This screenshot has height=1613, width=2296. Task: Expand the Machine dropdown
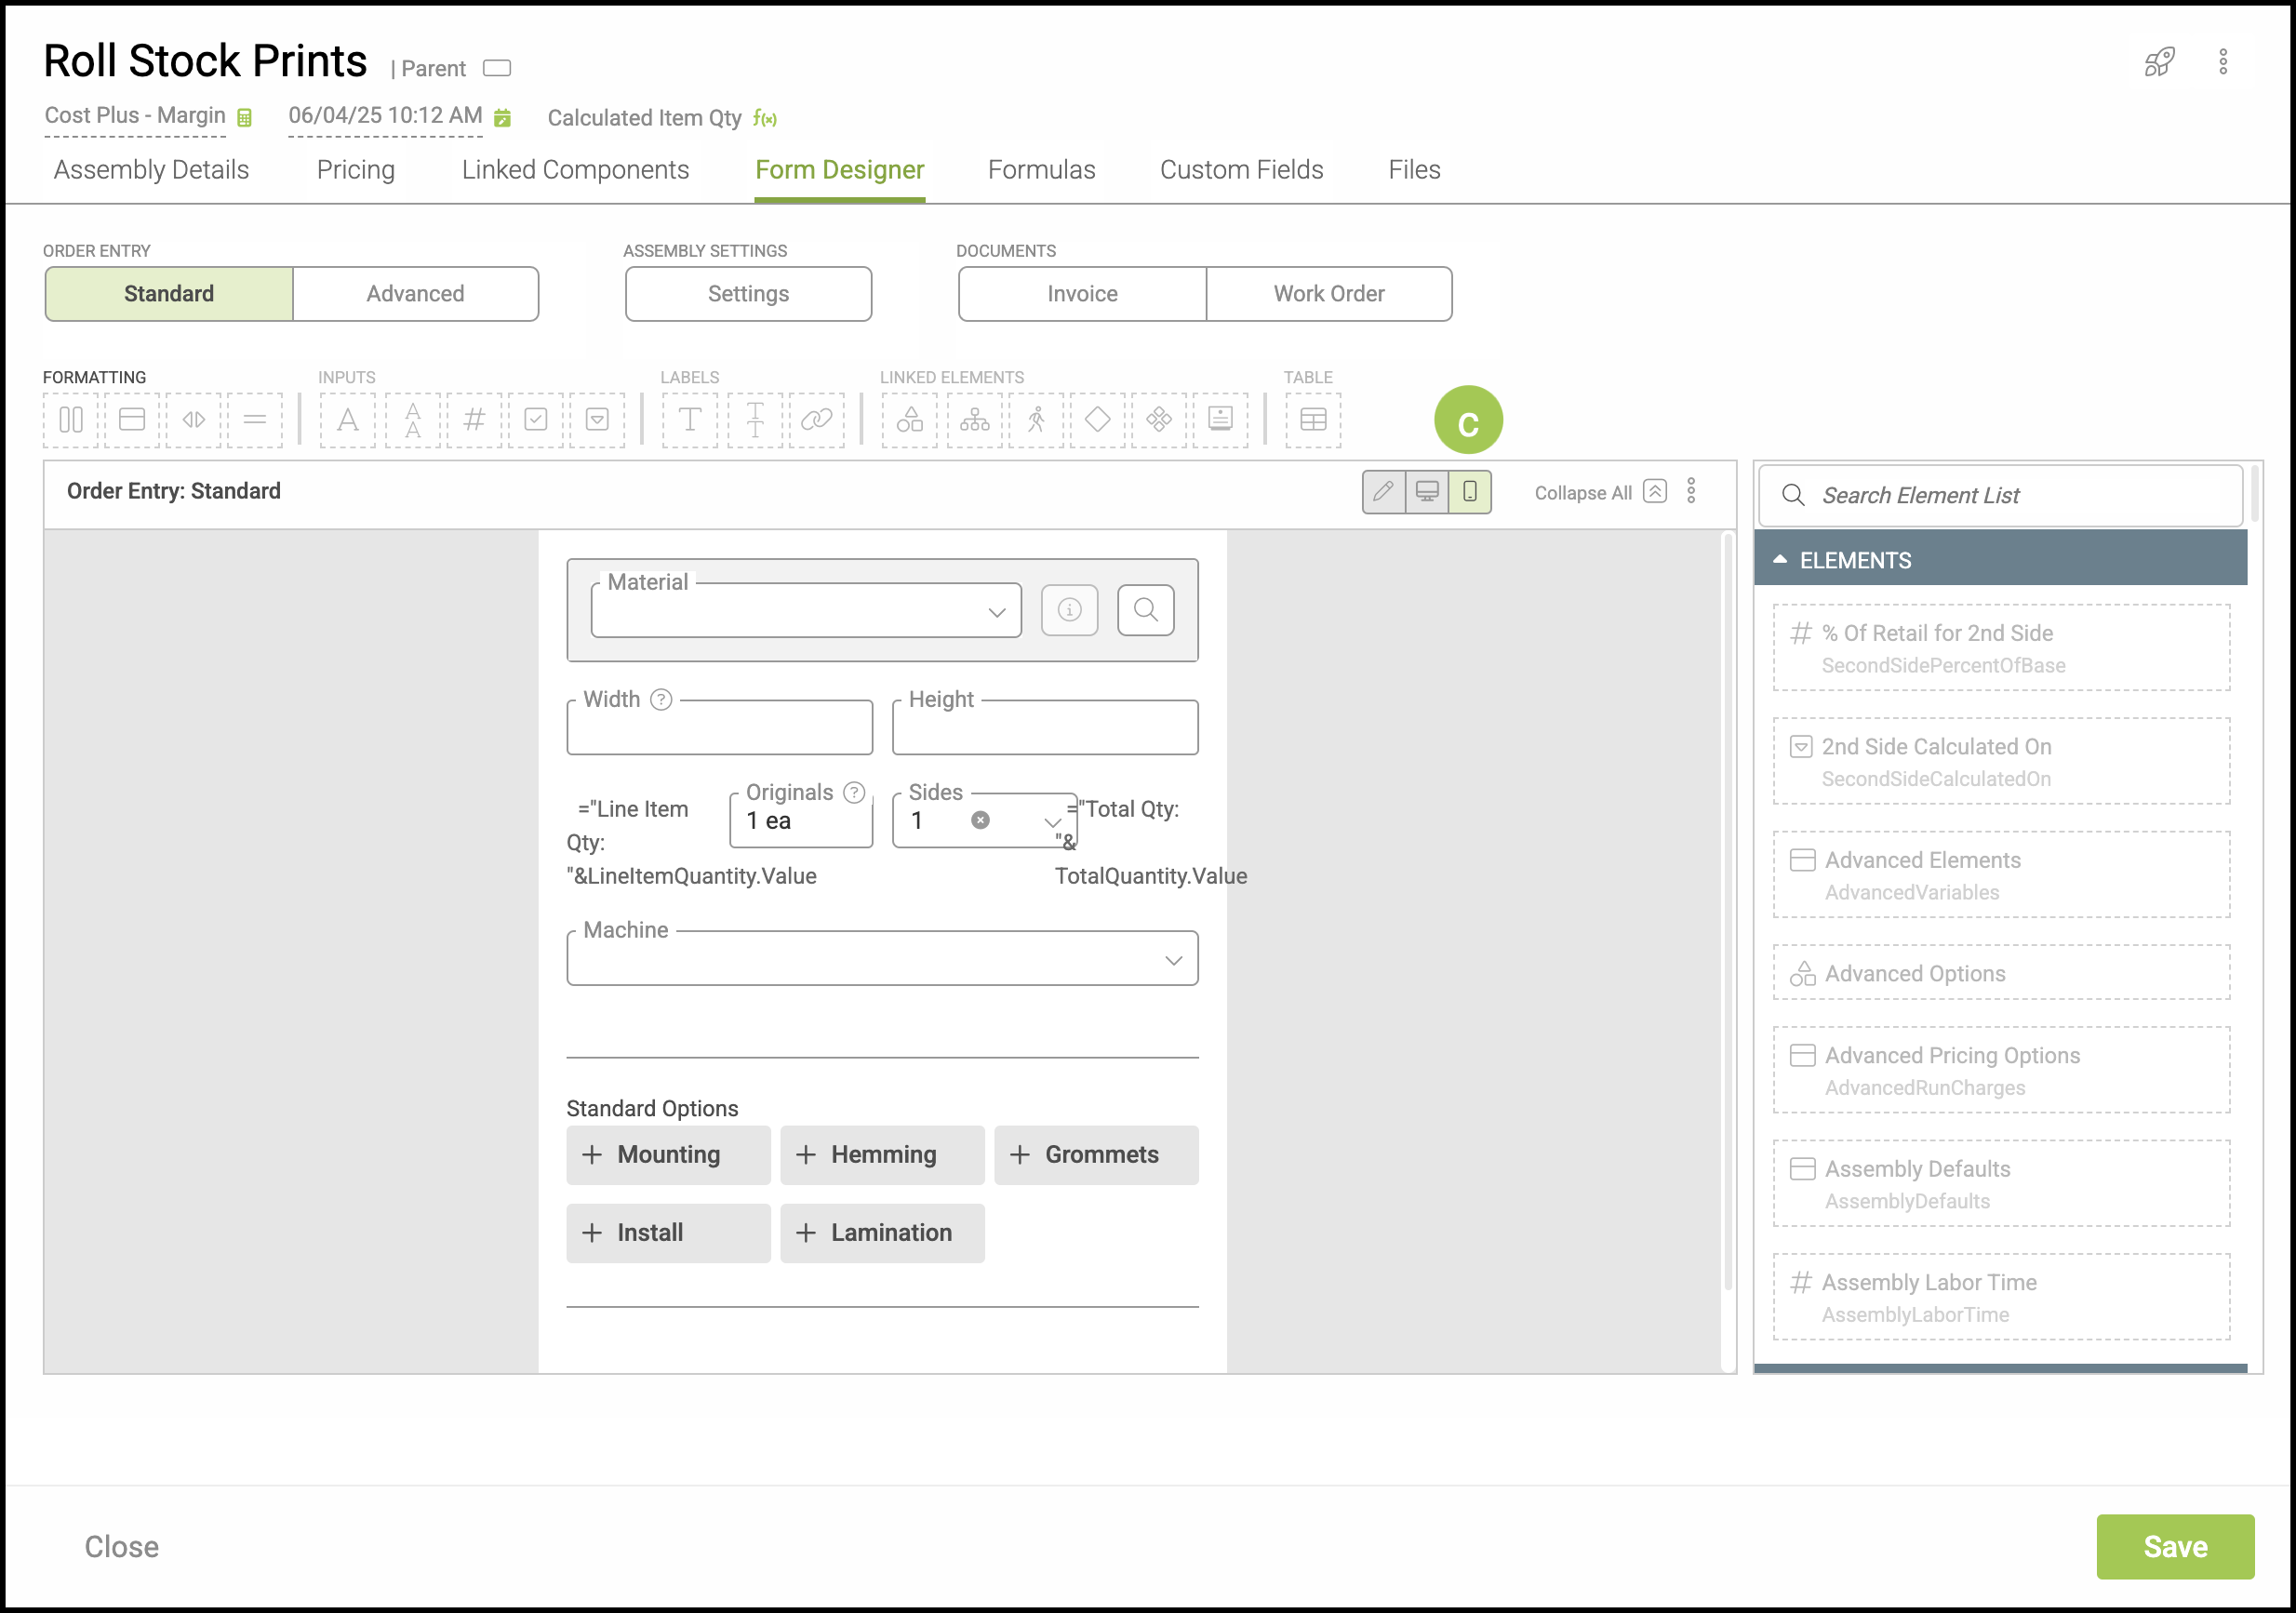[x=881, y=959]
